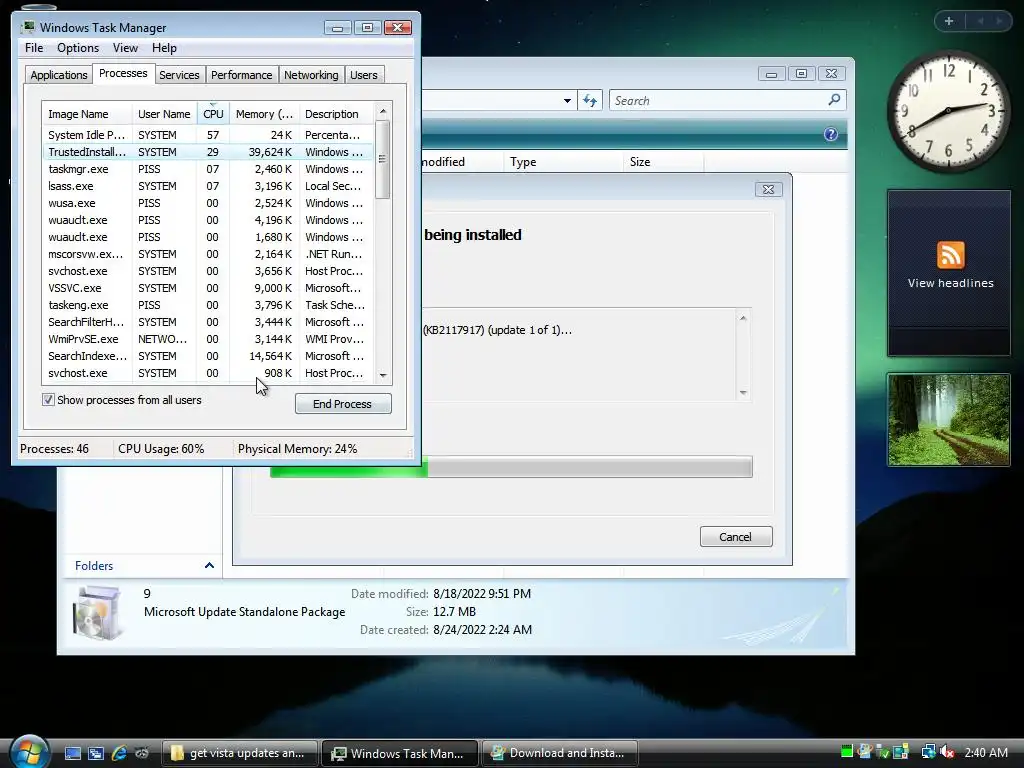Click the installation progress bar
Viewport: 1024px width, 768px height.
point(511,467)
